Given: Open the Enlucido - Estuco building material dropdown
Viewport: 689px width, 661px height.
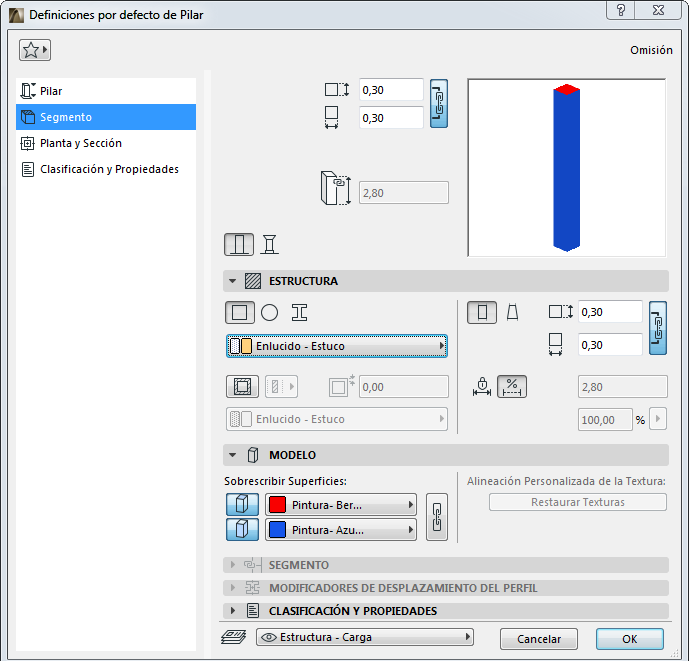Looking at the screenshot, I should coord(337,346).
